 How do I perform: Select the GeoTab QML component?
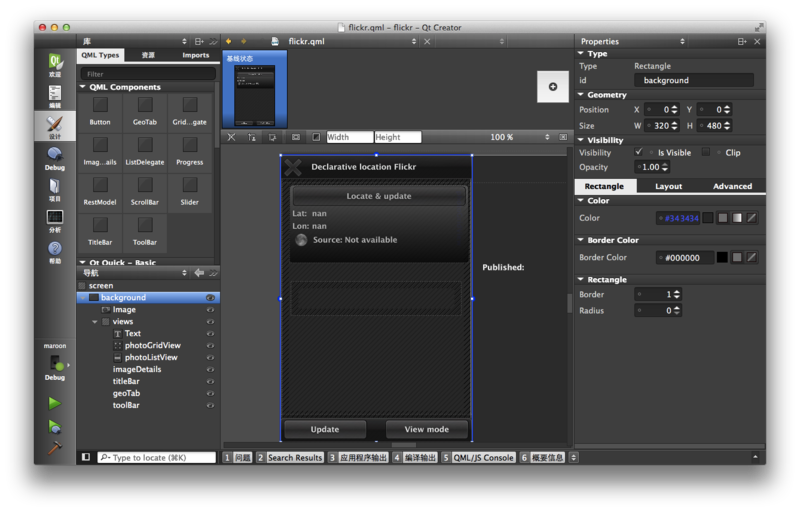(145, 112)
